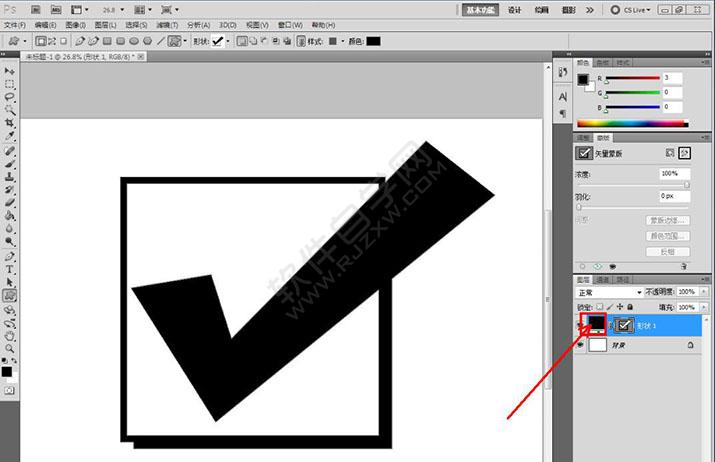Click the trash icon in Masks panel
Viewport: 715px width, 462px height.
tap(683, 267)
